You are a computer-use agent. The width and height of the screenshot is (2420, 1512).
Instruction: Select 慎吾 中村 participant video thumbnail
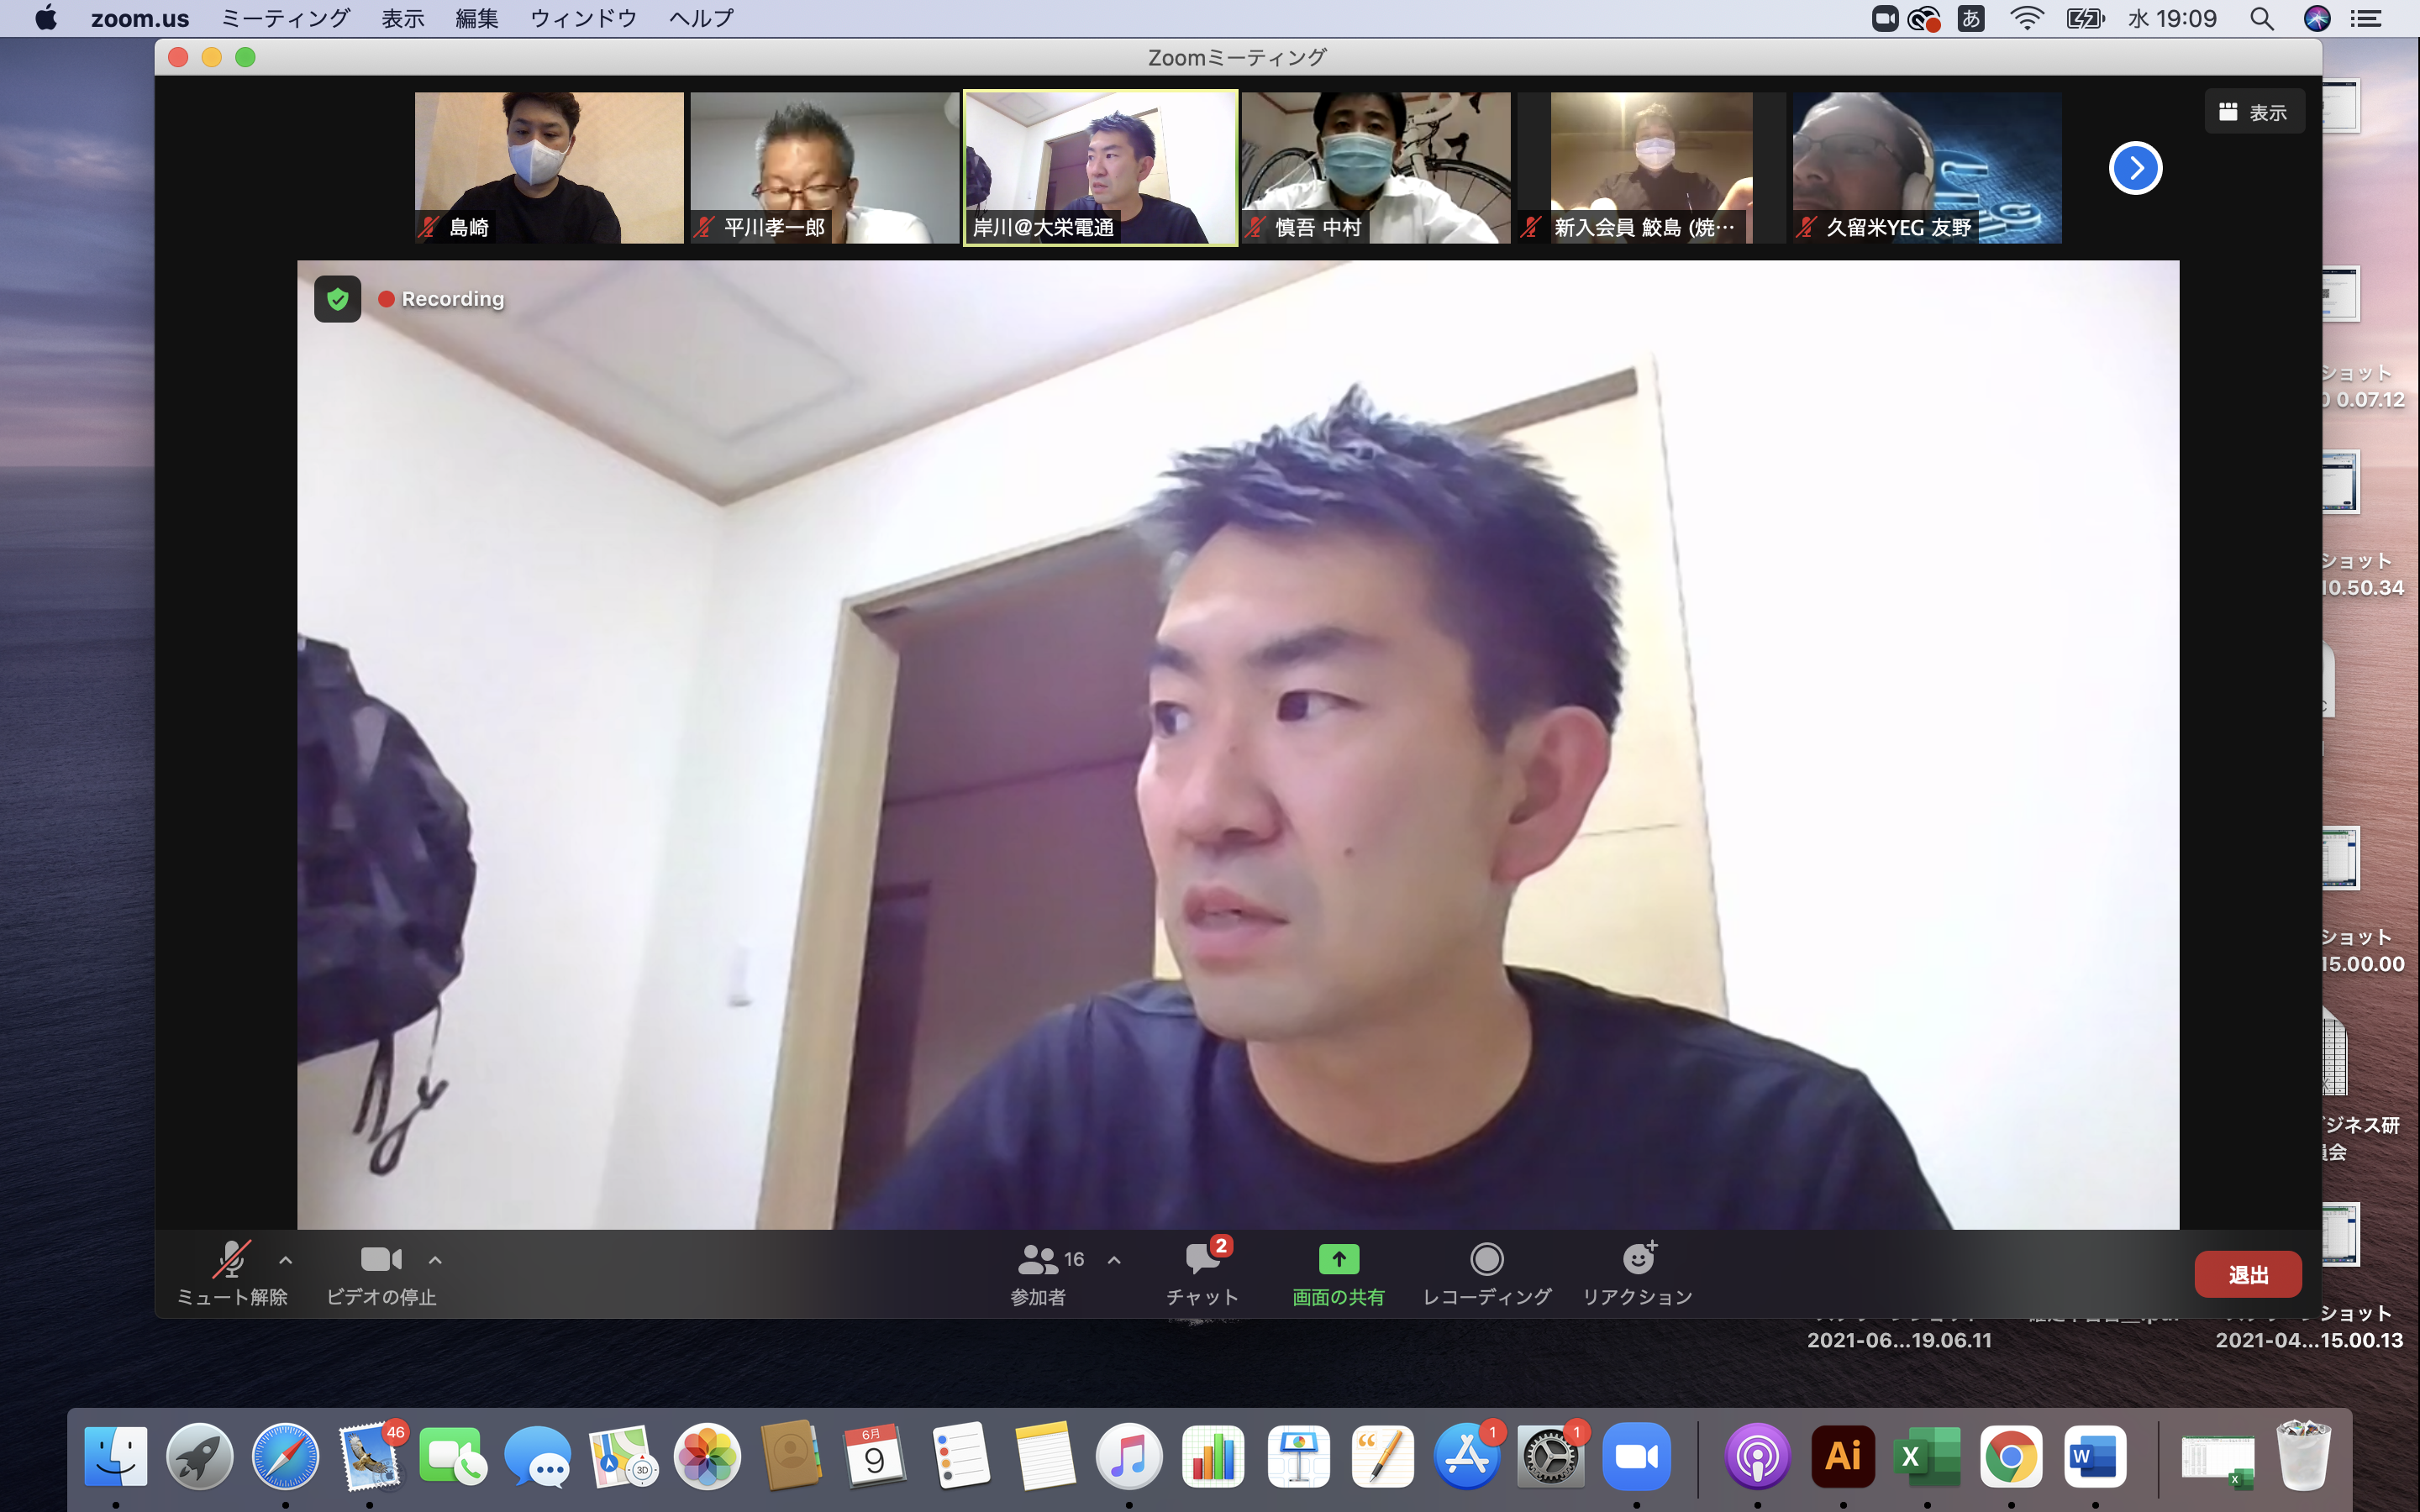pos(1375,167)
